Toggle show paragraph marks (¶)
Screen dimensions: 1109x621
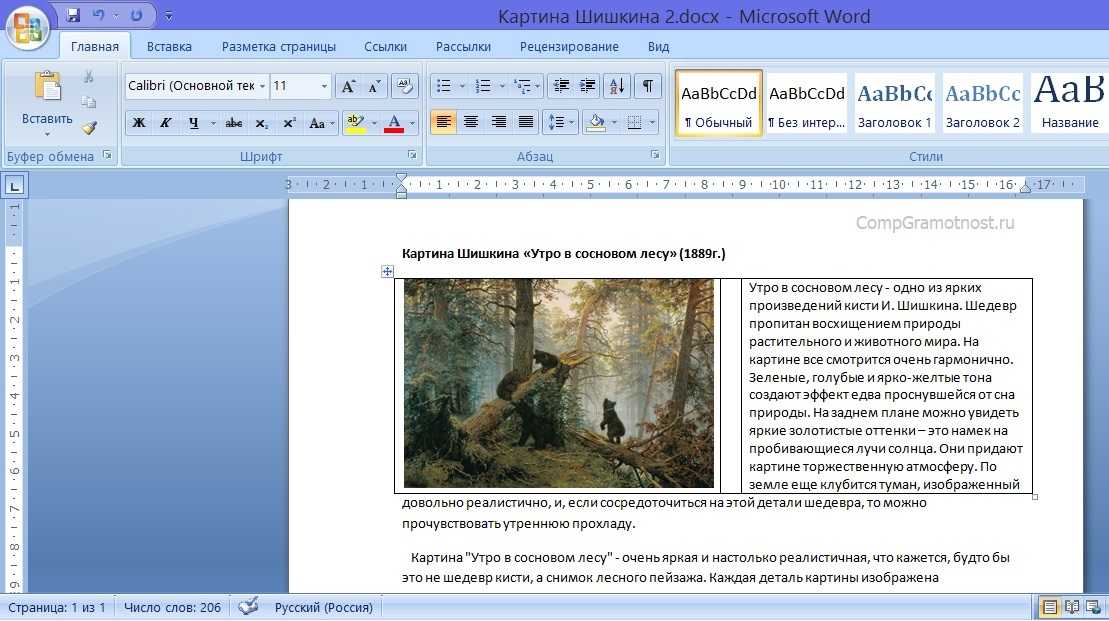pos(648,86)
